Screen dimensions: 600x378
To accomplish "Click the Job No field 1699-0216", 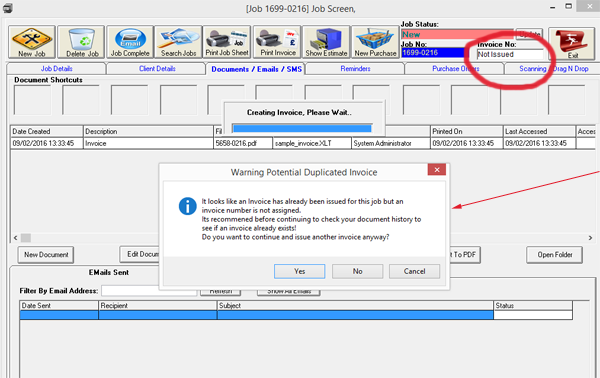I will point(433,53).
